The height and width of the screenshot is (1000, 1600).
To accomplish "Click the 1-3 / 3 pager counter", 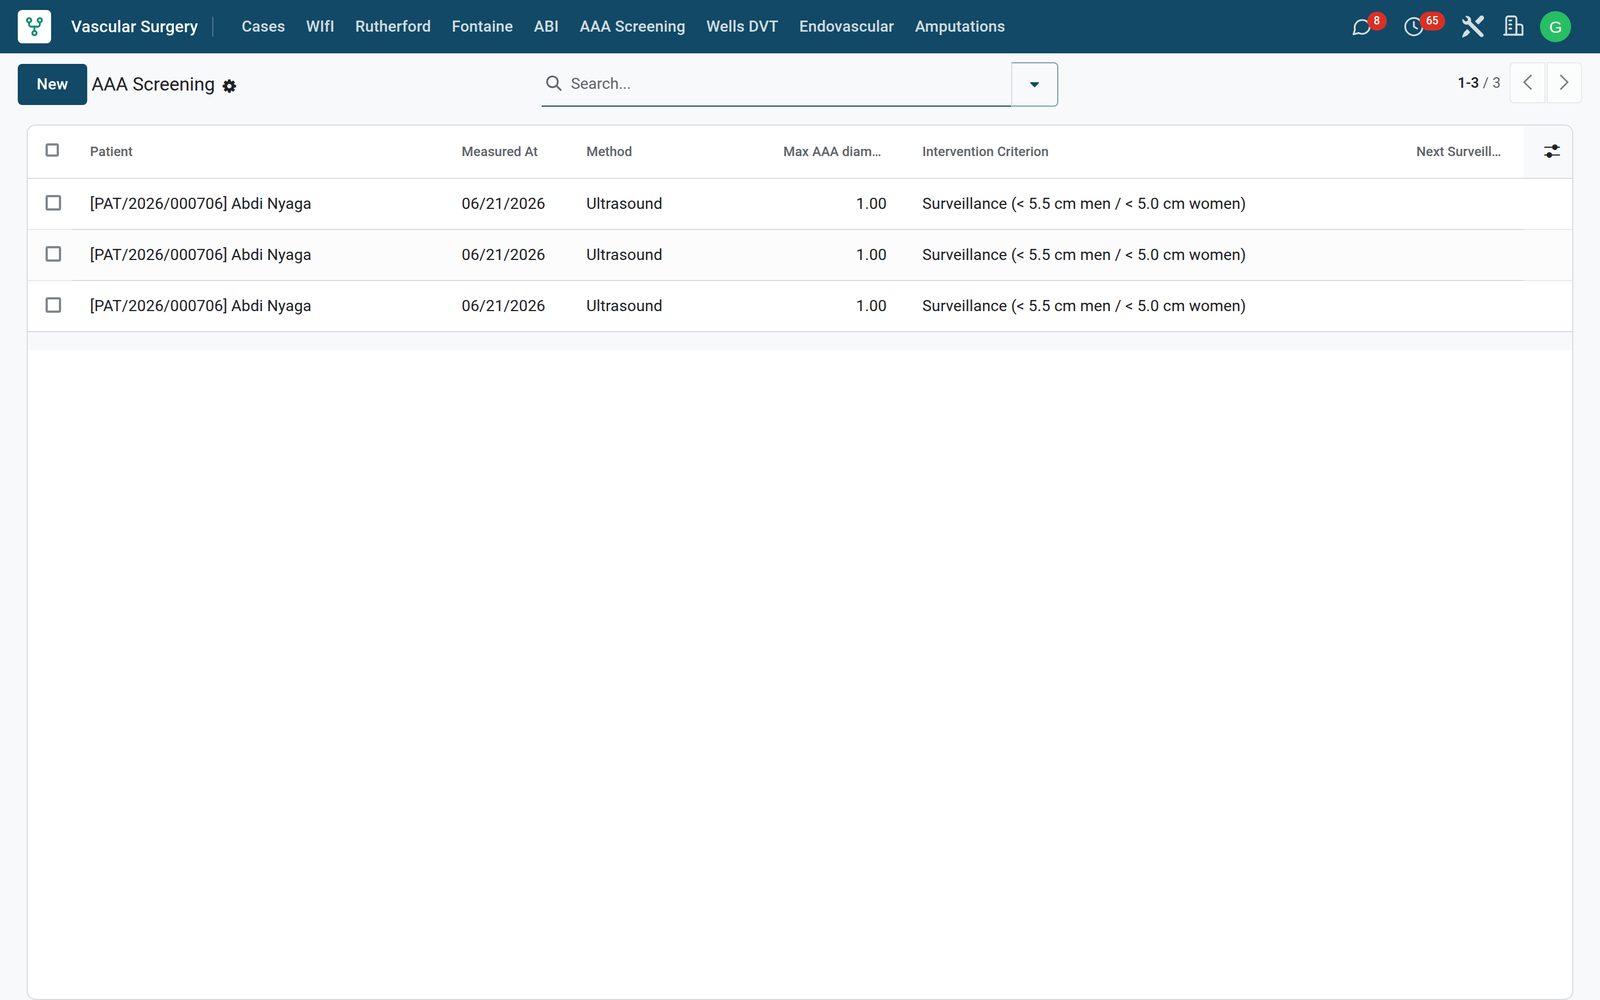I will pyautogui.click(x=1478, y=83).
